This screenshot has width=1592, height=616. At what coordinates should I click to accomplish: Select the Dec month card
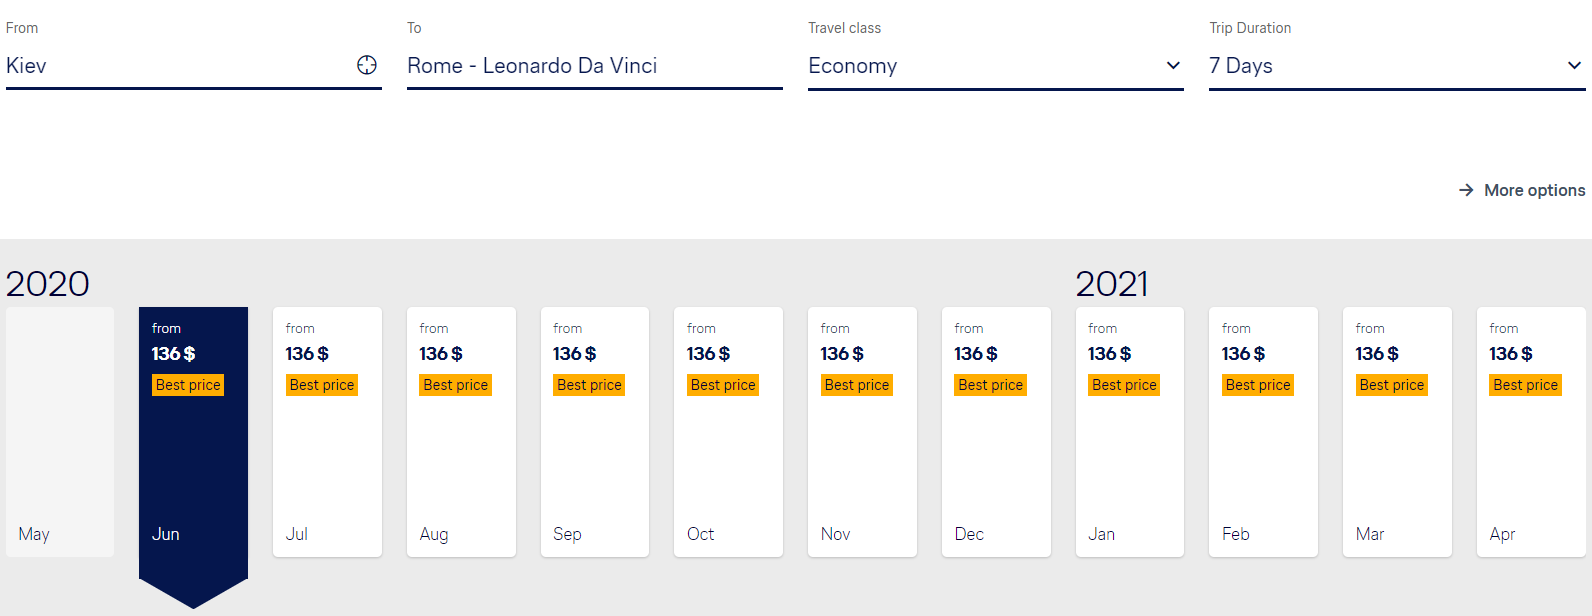coord(996,432)
